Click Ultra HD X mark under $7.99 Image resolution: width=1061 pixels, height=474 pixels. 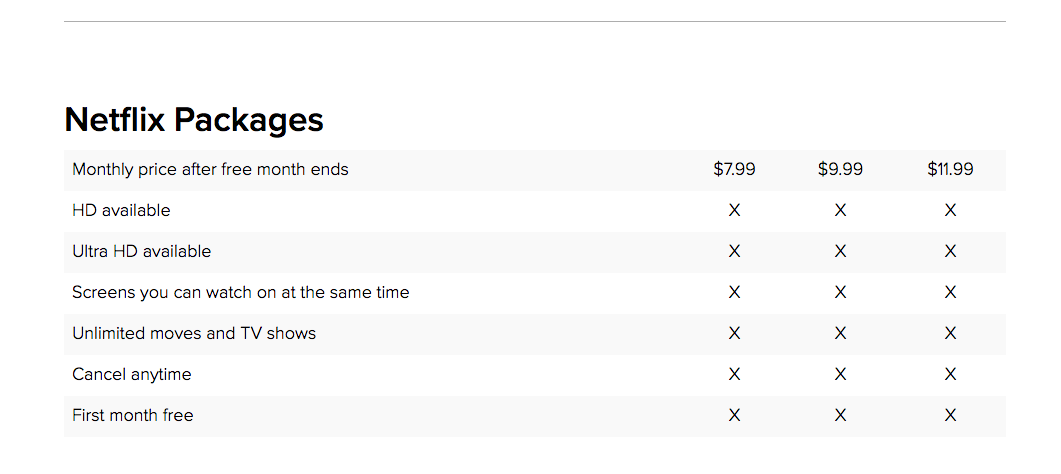(x=734, y=252)
